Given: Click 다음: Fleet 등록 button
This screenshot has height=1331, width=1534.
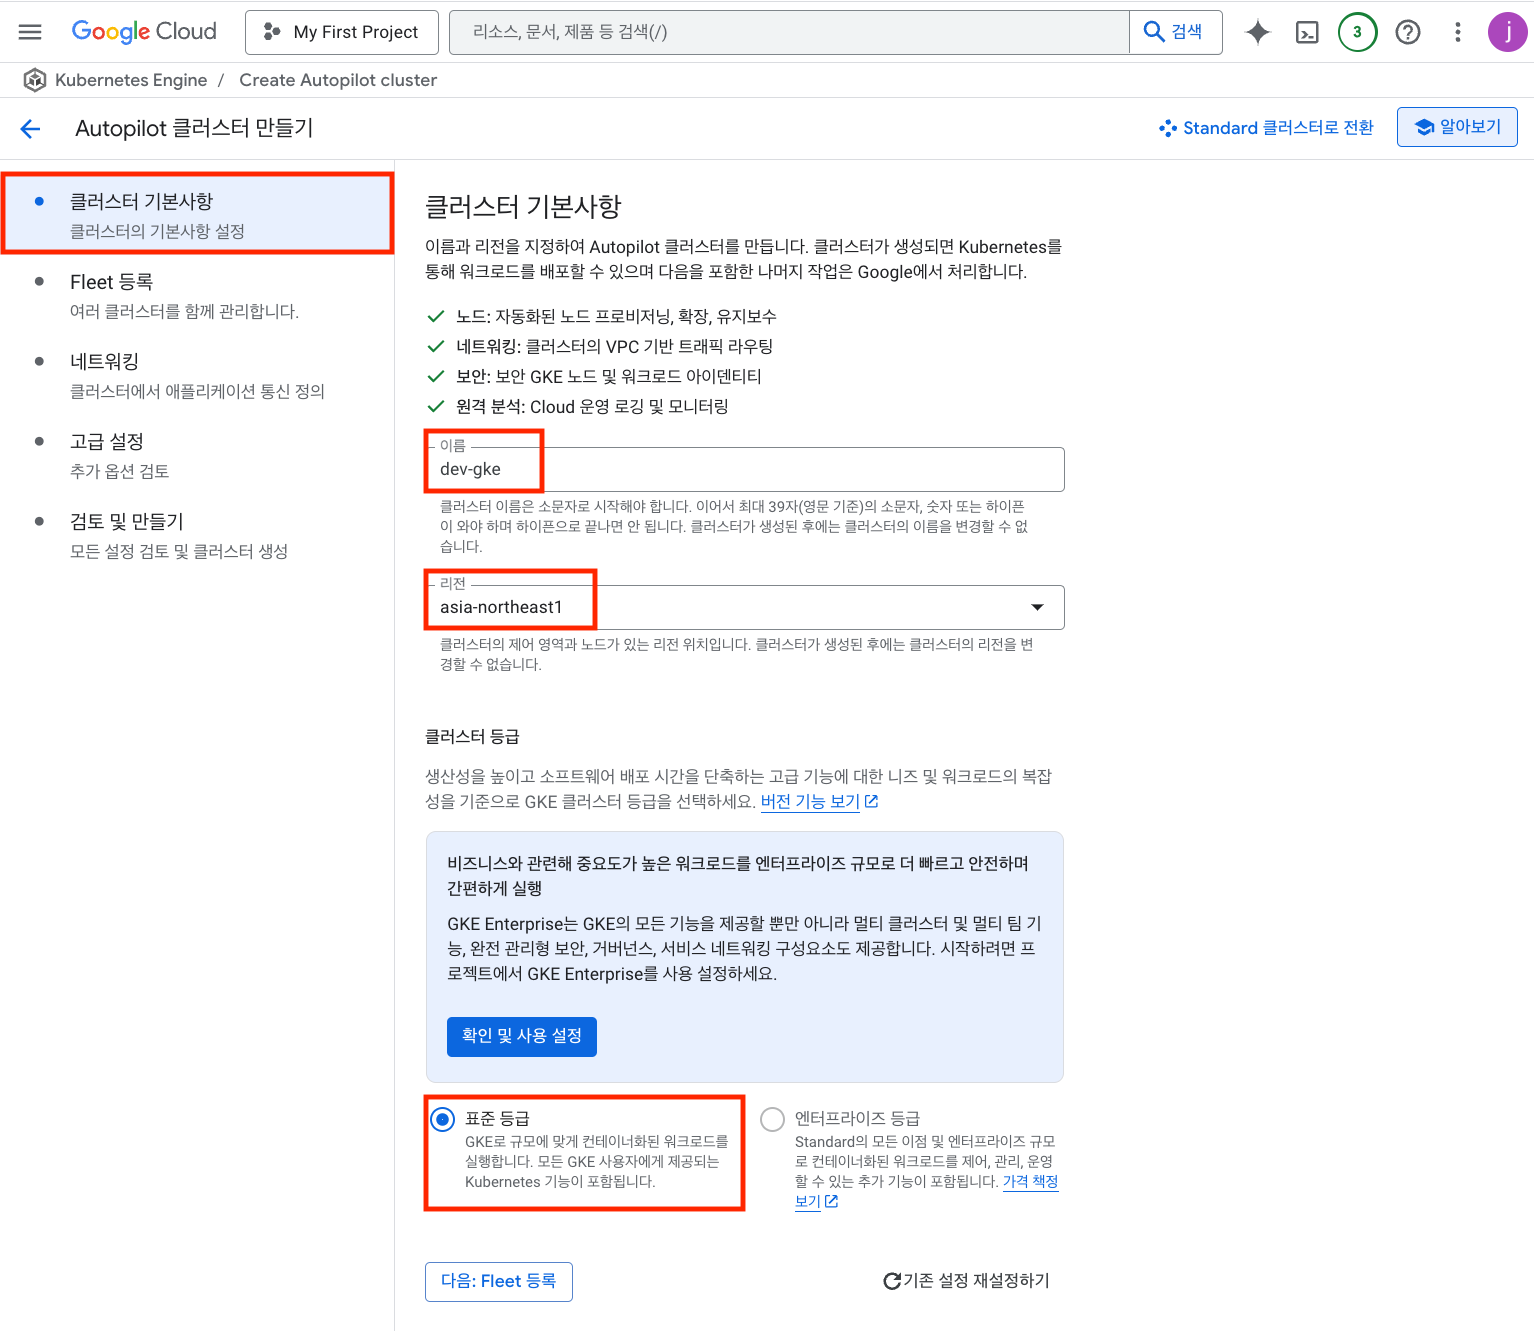Looking at the screenshot, I should pyautogui.click(x=499, y=1281).
